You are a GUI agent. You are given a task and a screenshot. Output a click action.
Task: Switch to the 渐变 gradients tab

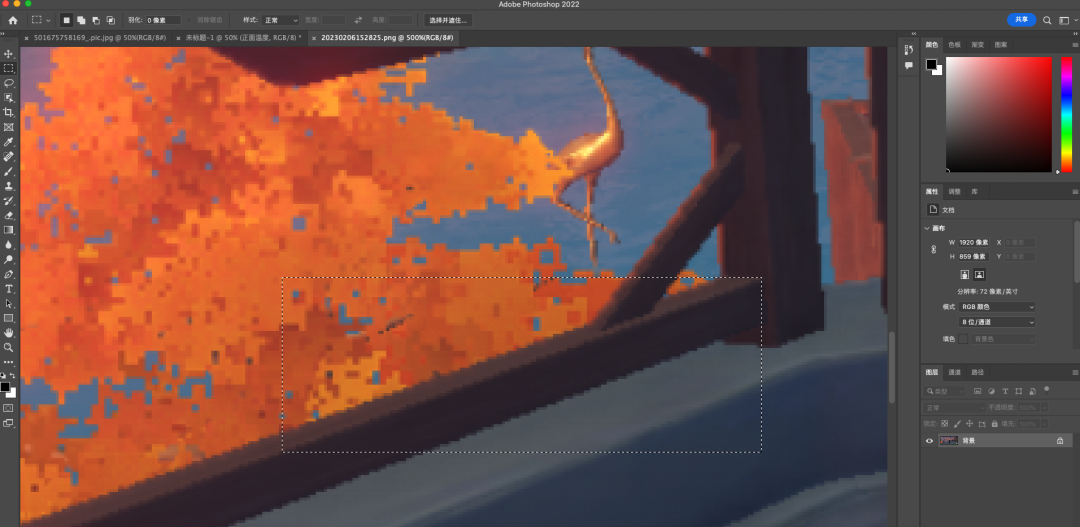pyautogui.click(x=977, y=45)
